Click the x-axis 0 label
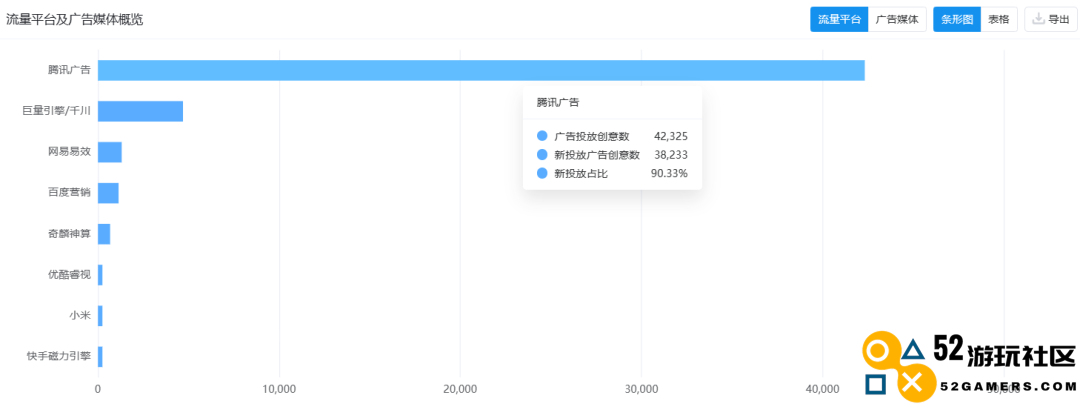Screen dimensions: 1080x404 (98, 390)
